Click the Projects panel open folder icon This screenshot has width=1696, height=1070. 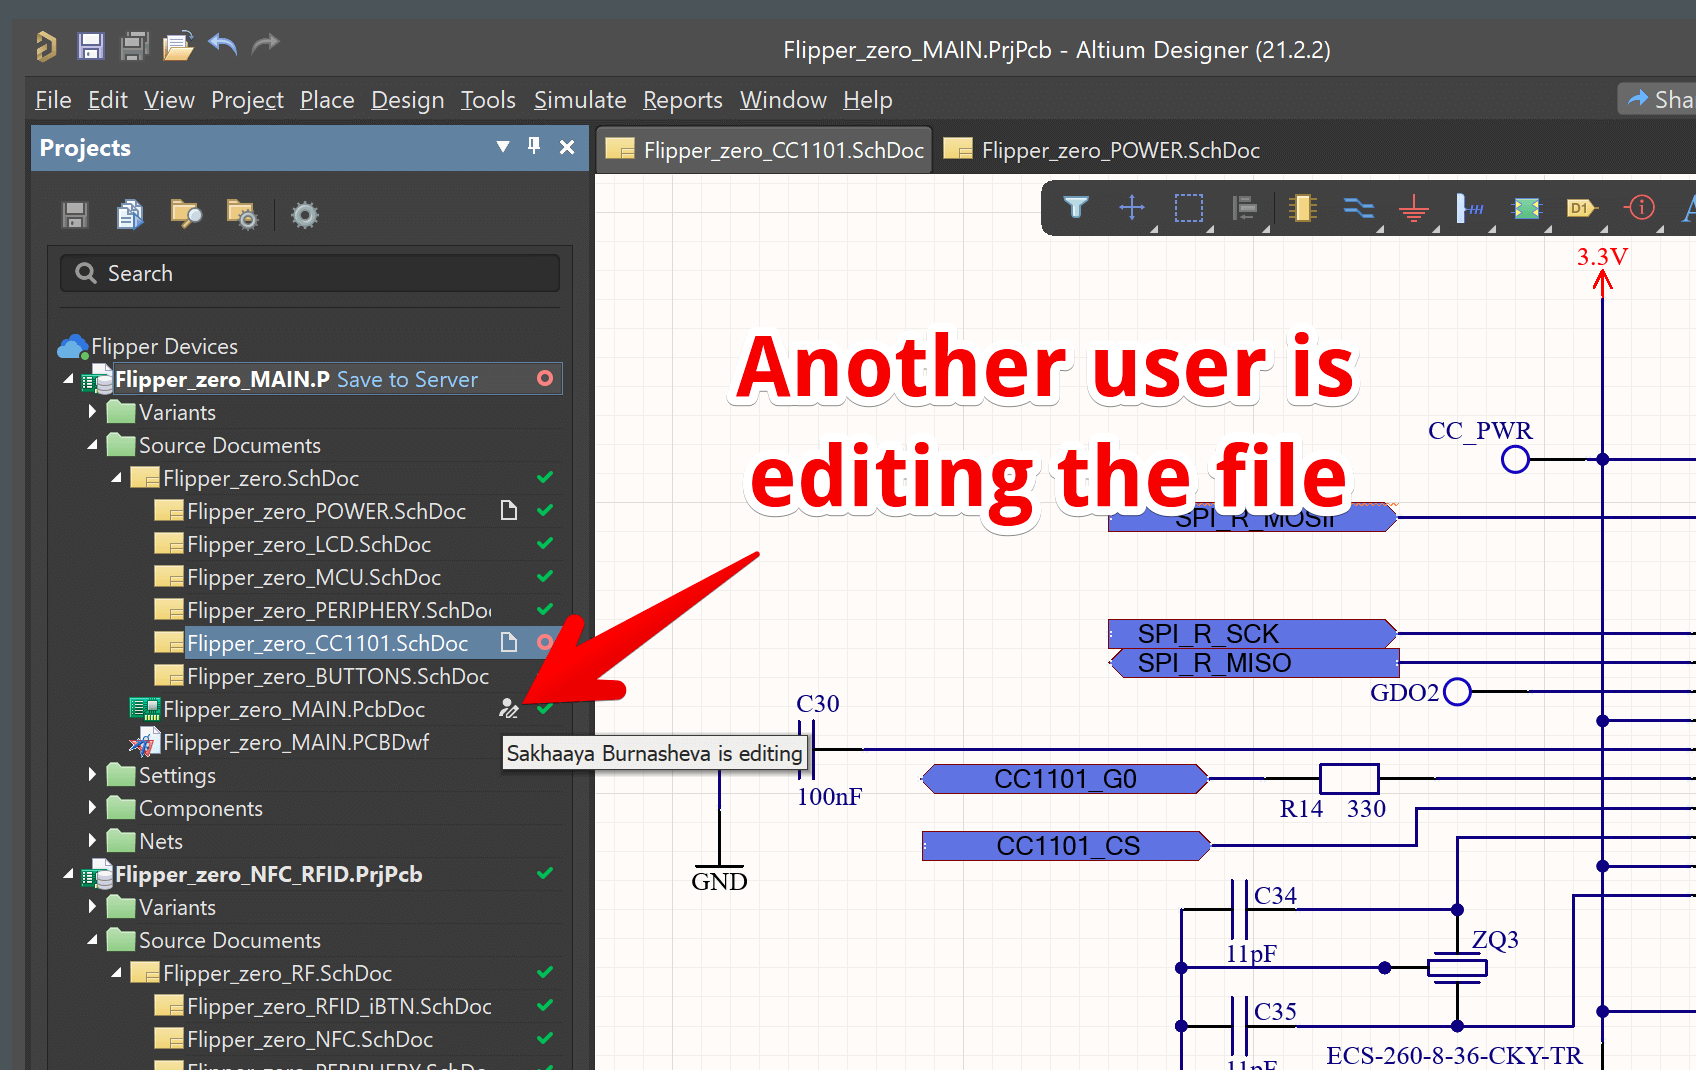[186, 215]
